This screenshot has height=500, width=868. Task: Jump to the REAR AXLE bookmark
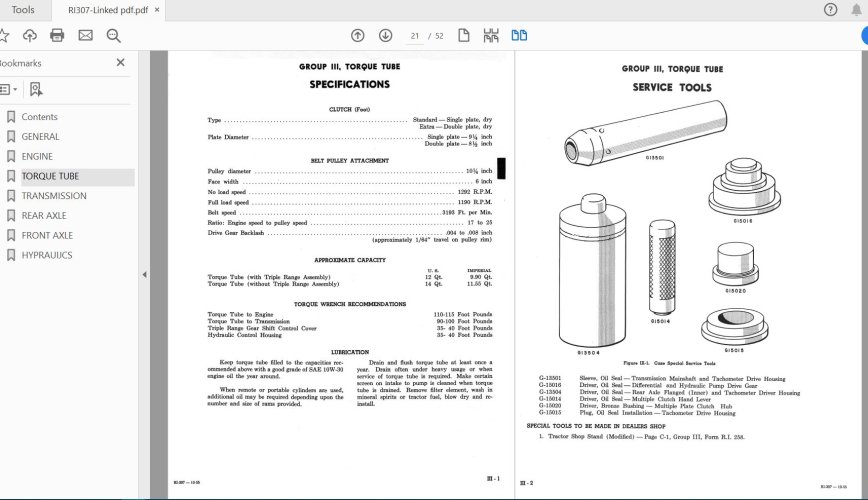click(x=44, y=216)
